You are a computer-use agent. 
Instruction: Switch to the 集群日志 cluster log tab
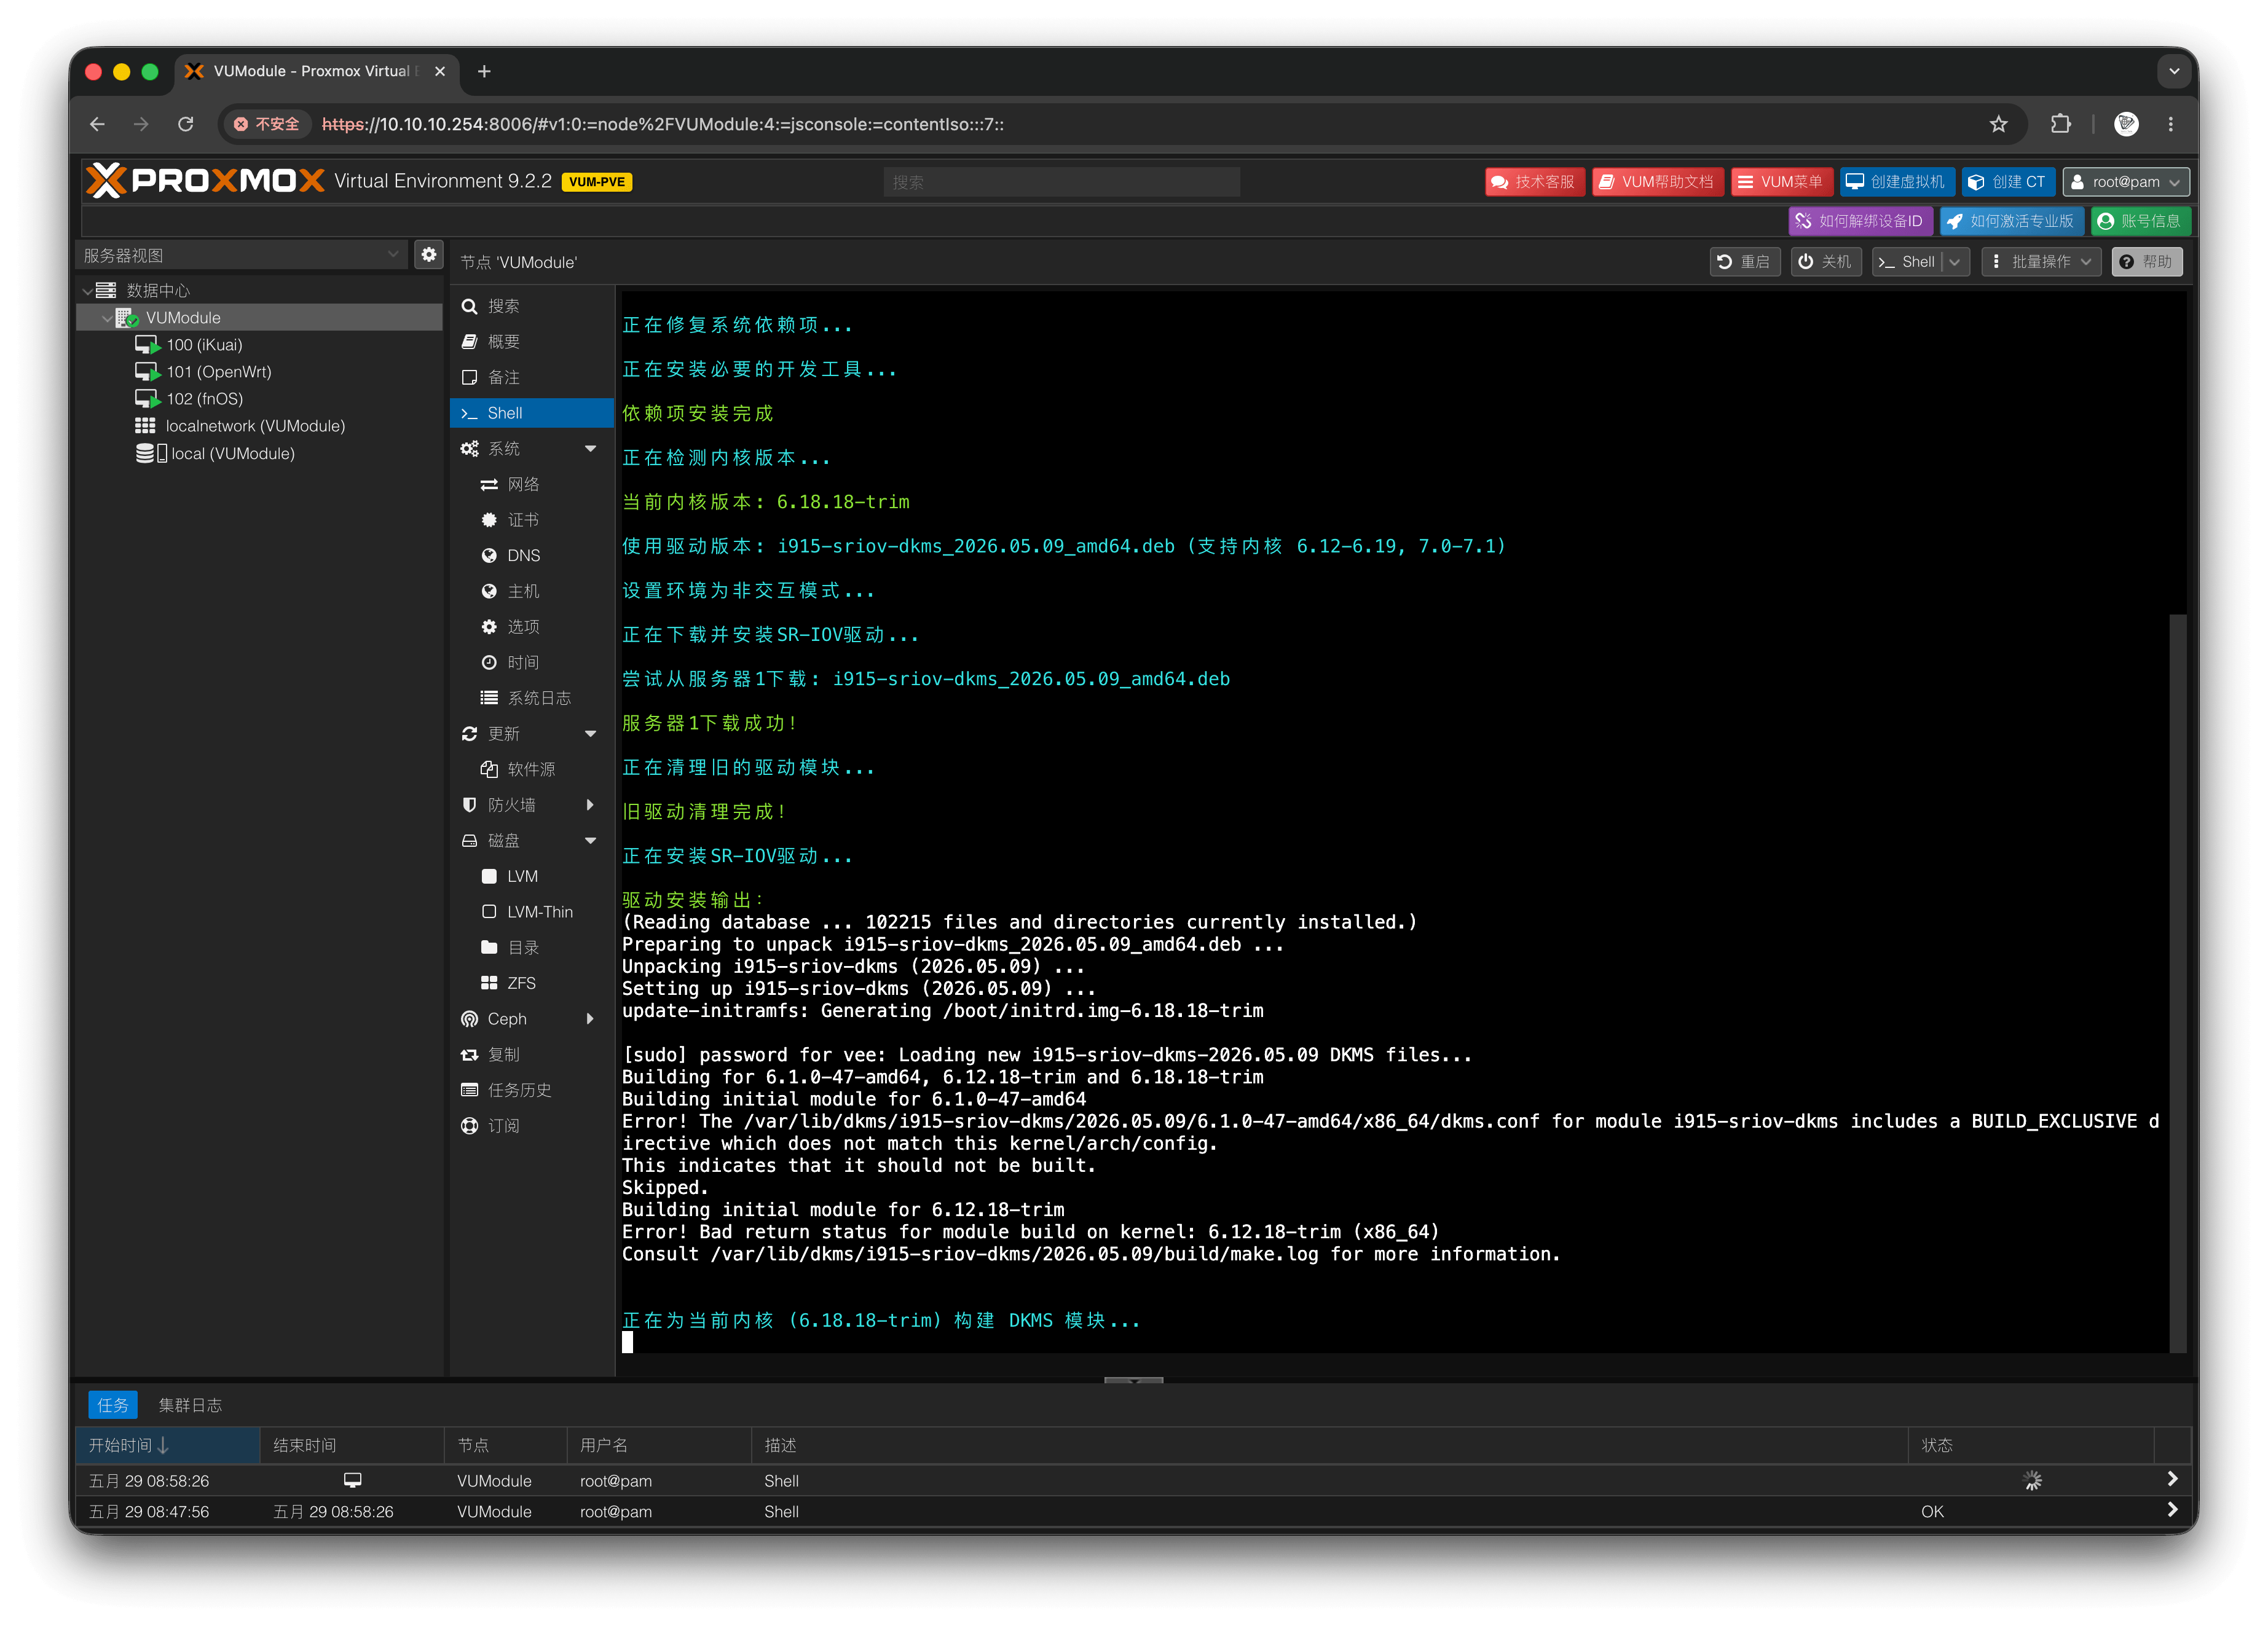click(x=190, y=1405)
